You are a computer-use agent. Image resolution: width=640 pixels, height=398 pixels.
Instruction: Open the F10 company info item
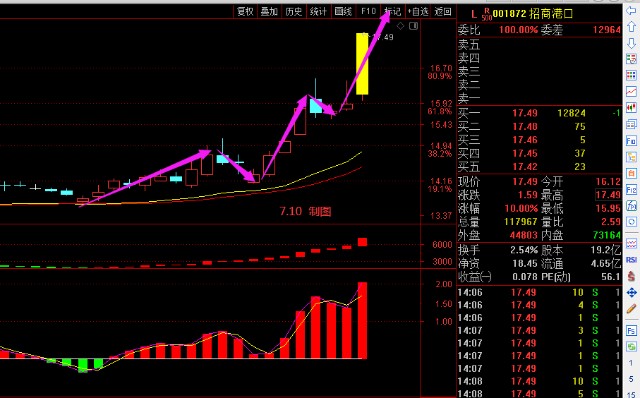pyautogui.click(x=368, y=11)
